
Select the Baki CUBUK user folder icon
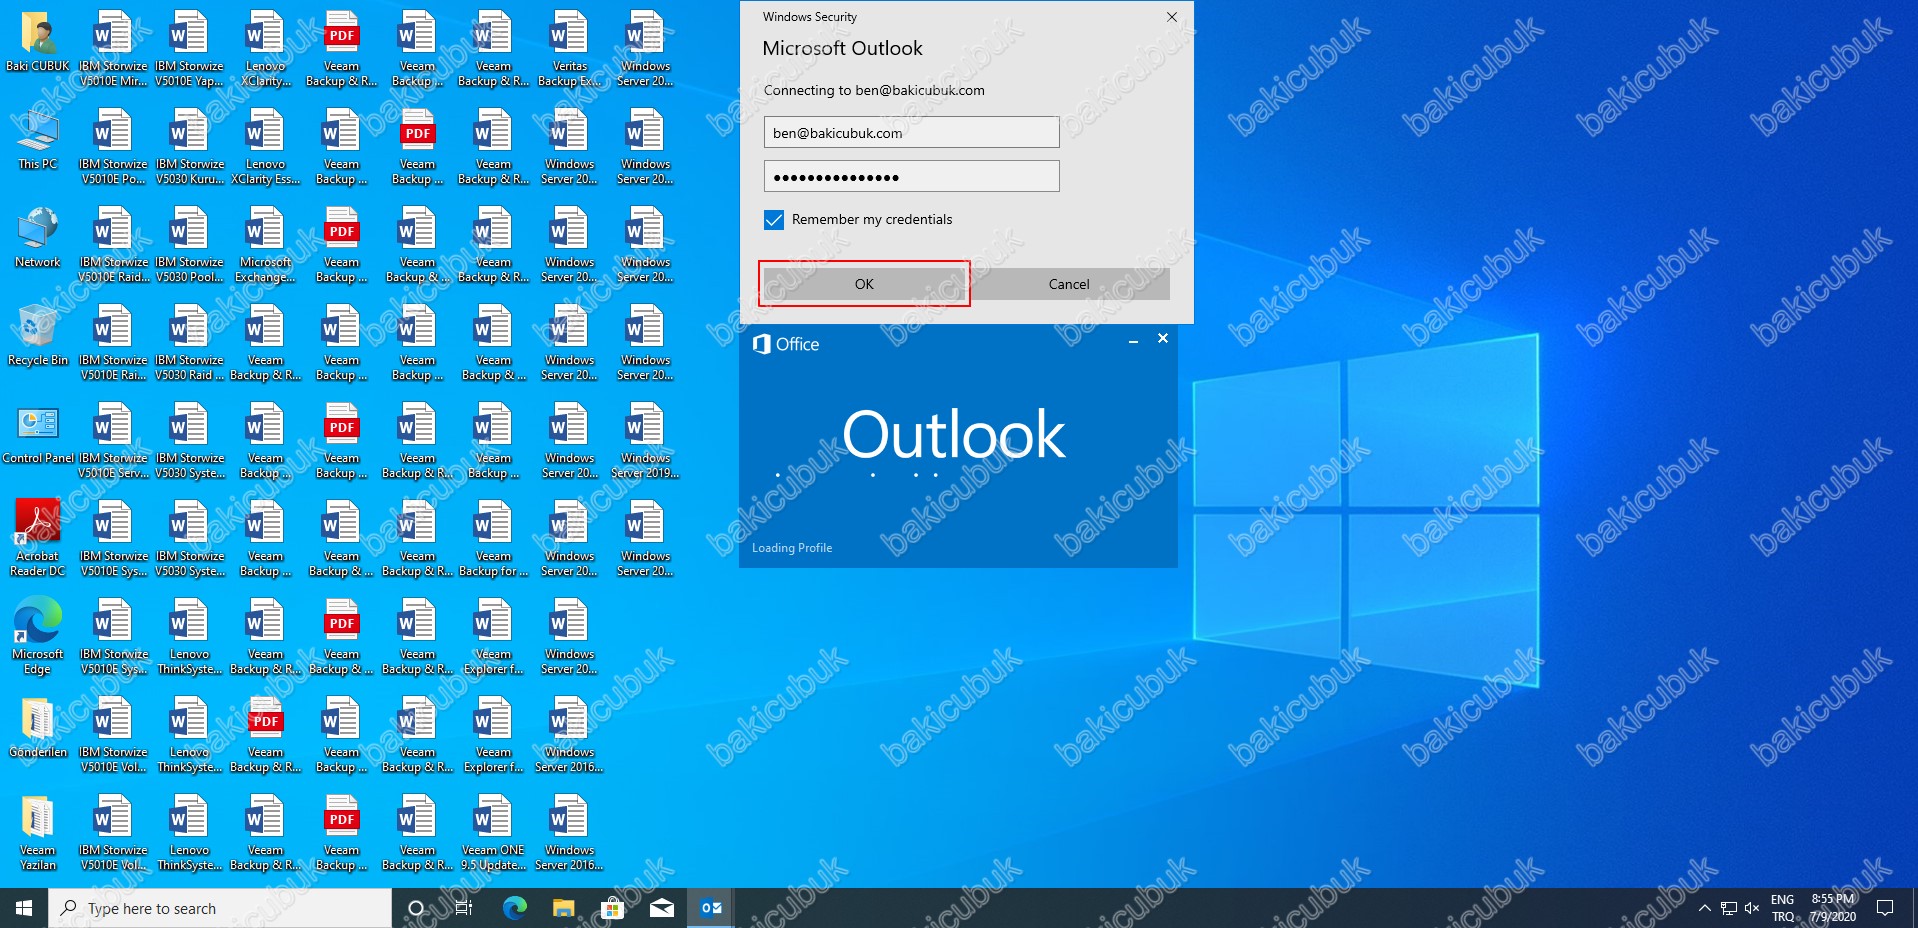tap(38, 43)
